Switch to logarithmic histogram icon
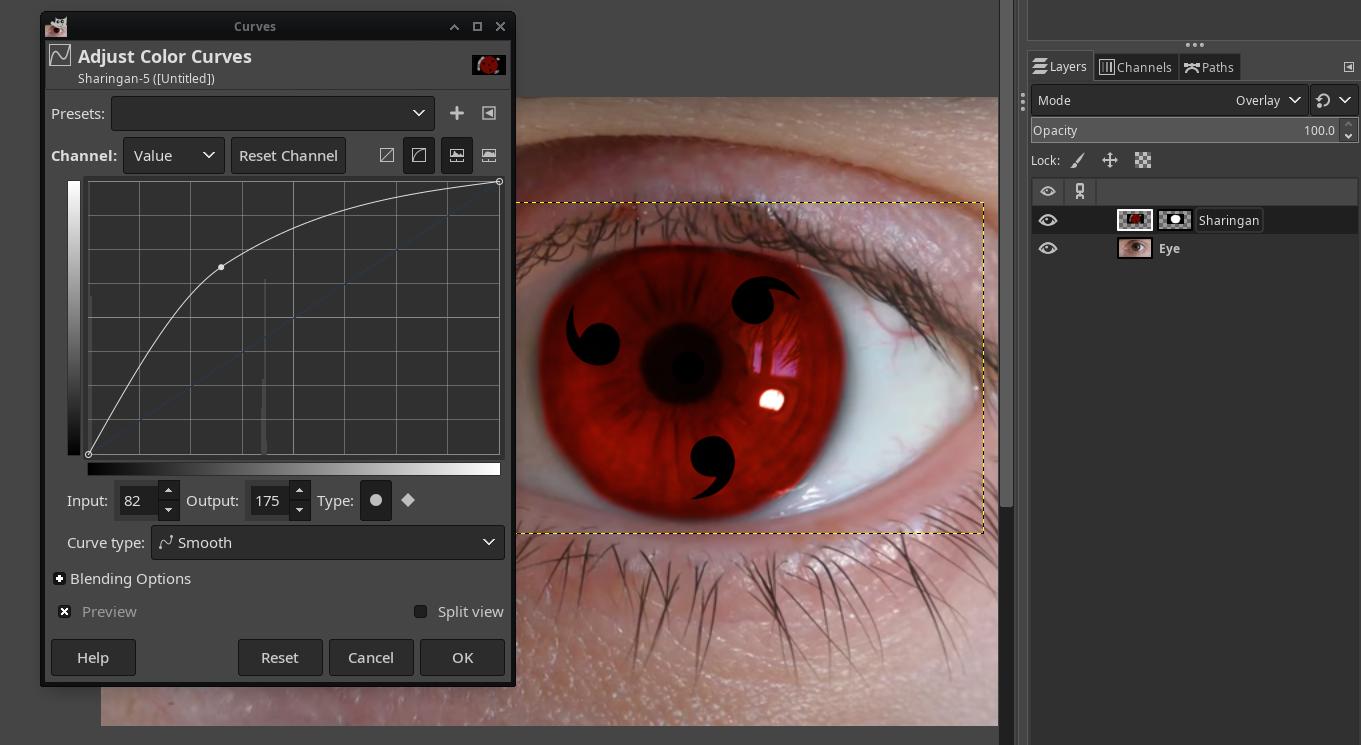Image resolution: width=1361 pixels, height=745 pixels. click(489, 155)
